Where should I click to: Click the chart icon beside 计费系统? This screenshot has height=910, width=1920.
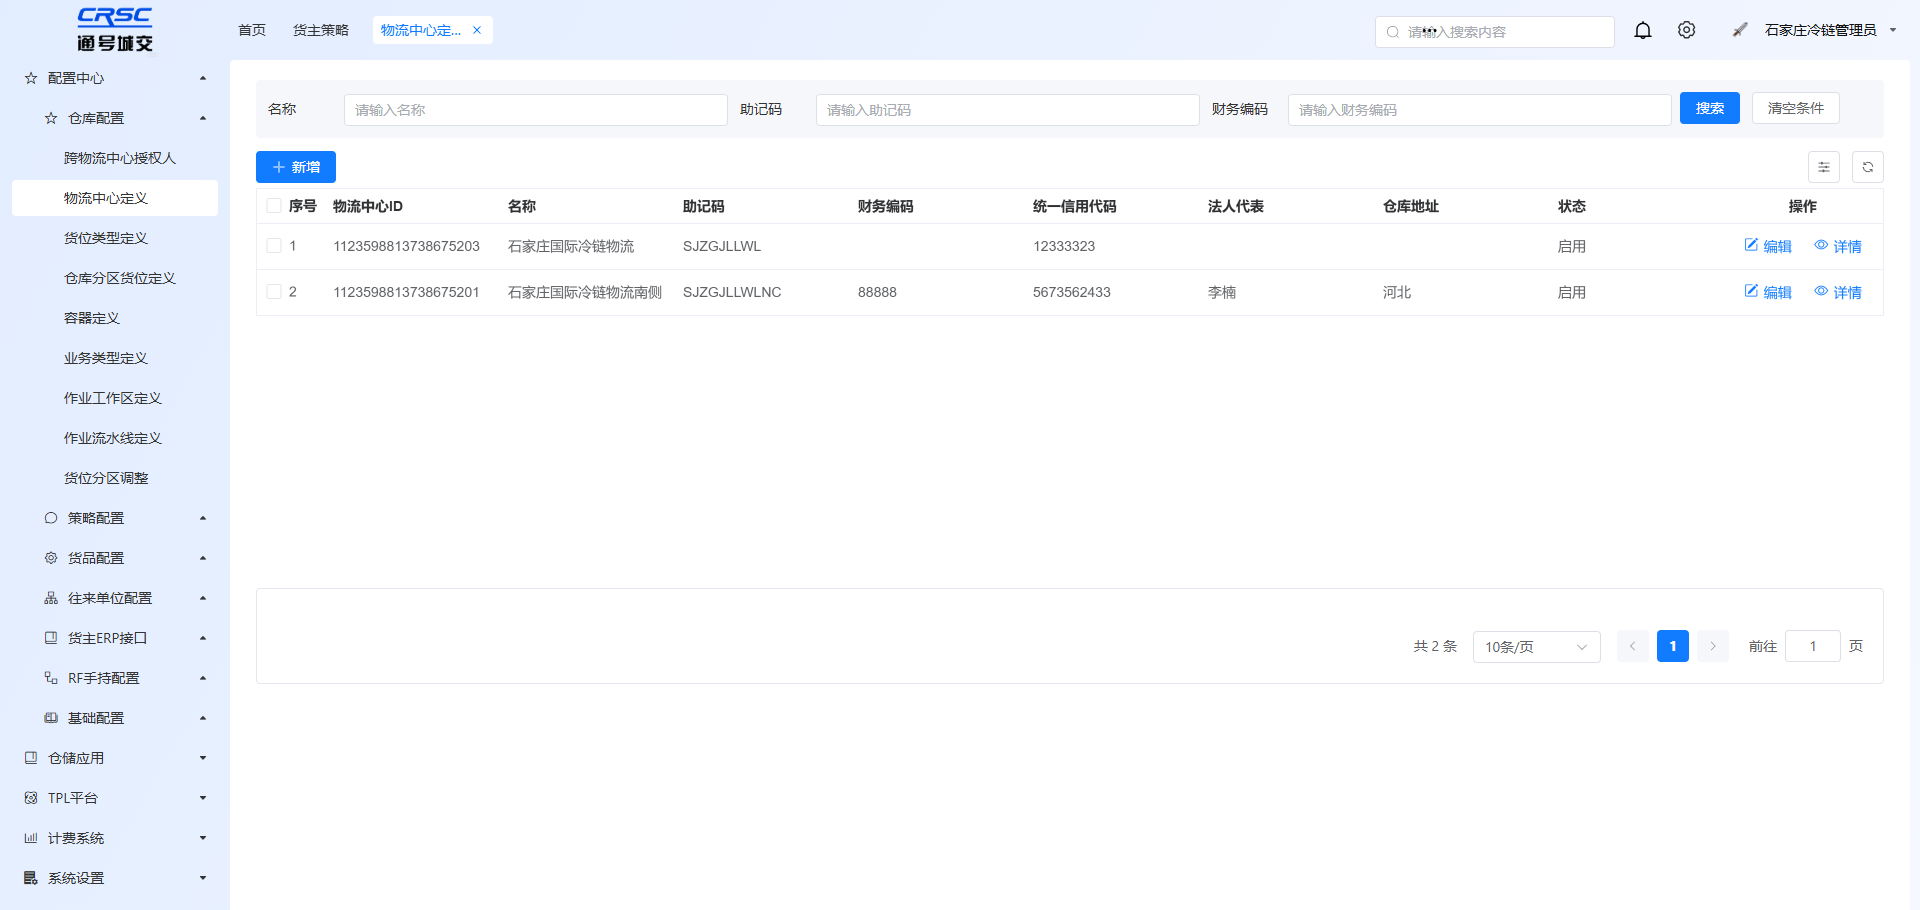click(31, 838)
